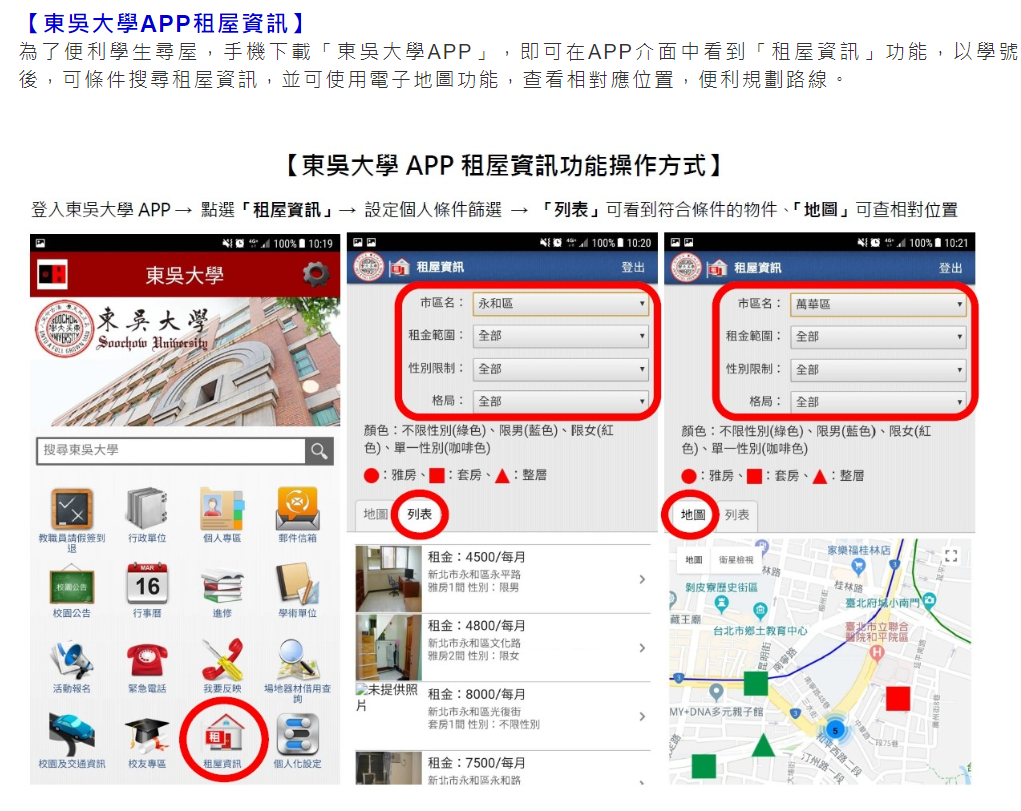This screenshot has height=811, width=1021.
Task: Open the 行政單位 filing cabinet icon
Action: [147, 509]
